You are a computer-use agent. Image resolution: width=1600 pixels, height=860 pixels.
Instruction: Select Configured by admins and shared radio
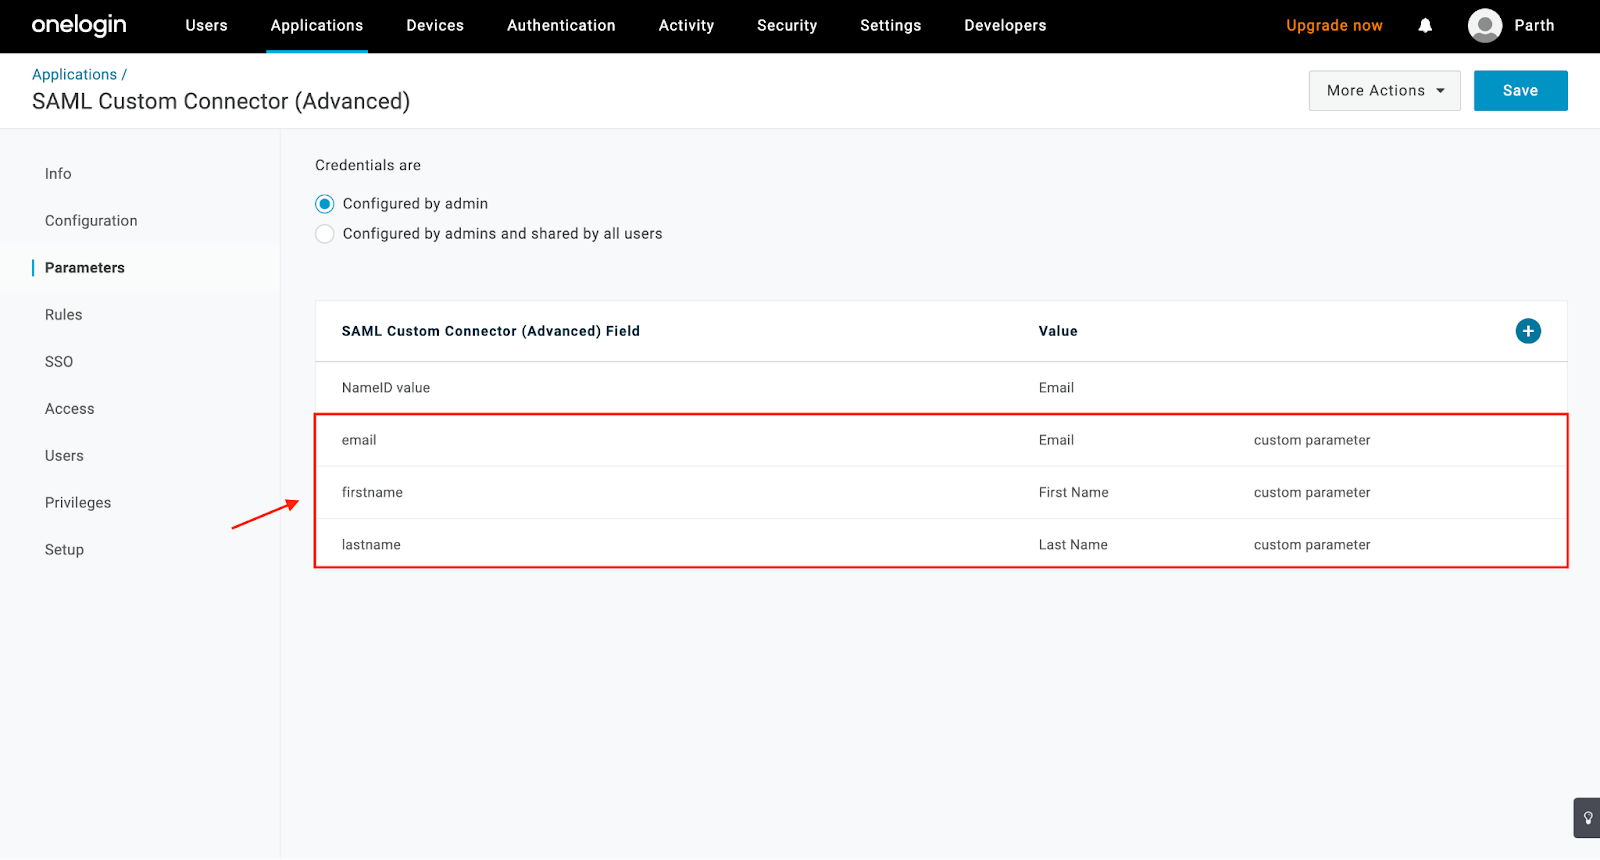coord(325,234)
